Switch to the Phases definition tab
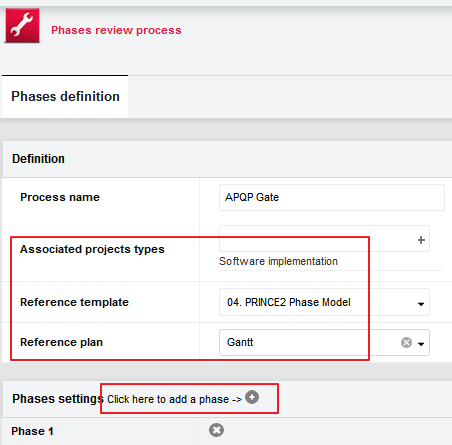 click(65, 96)
